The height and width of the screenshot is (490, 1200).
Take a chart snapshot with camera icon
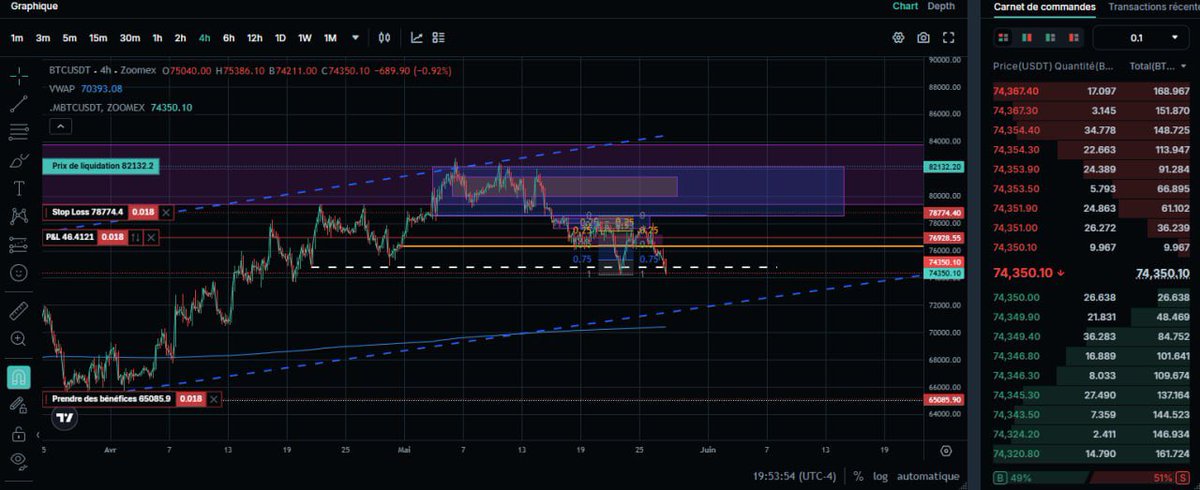(x=923, y=38)
